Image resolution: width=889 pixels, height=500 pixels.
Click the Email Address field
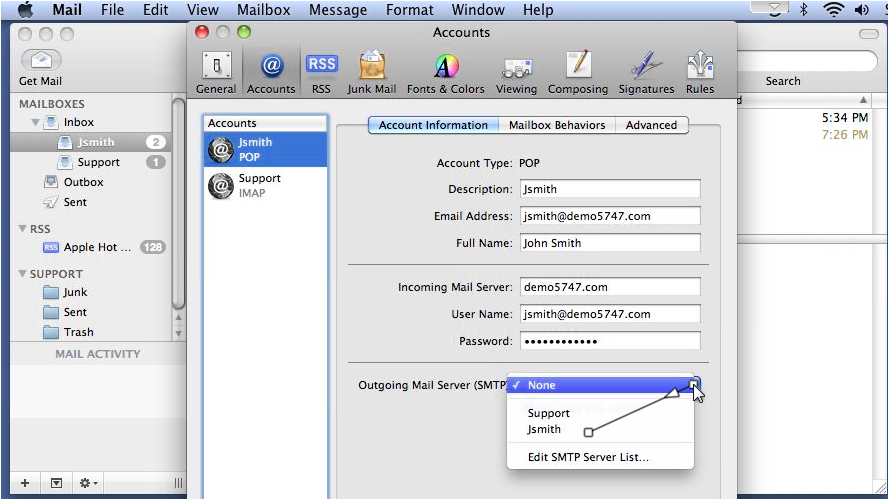(x=610, y=216)
